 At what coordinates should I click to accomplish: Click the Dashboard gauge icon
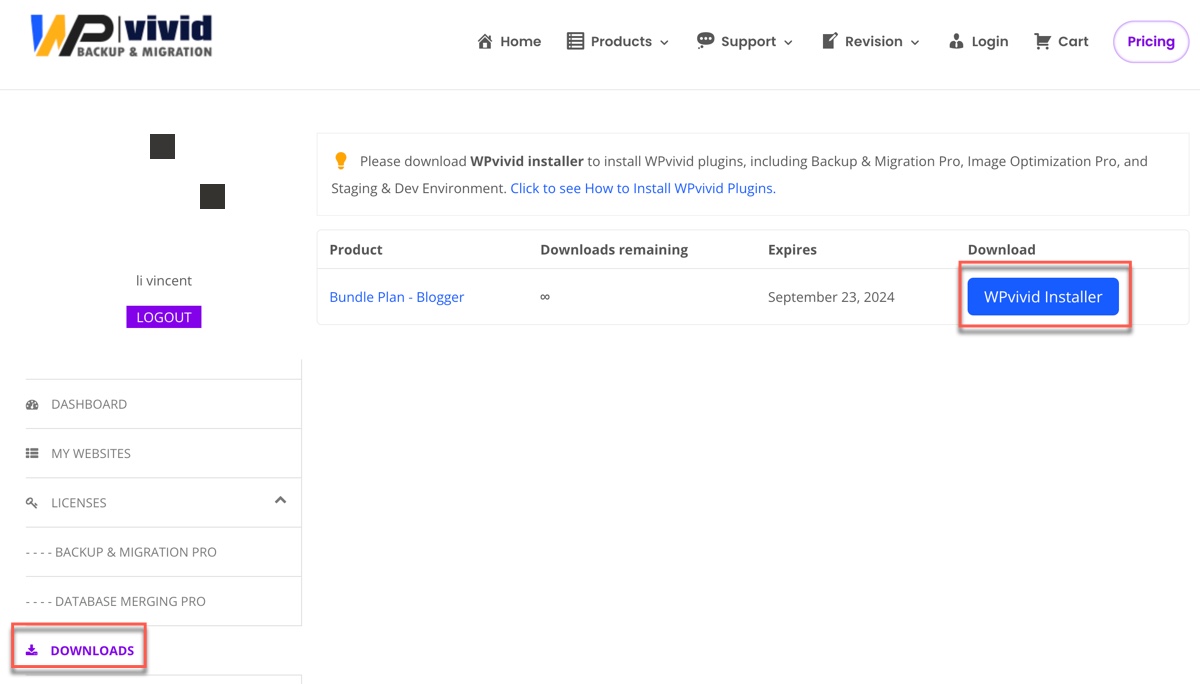(32, 404)
